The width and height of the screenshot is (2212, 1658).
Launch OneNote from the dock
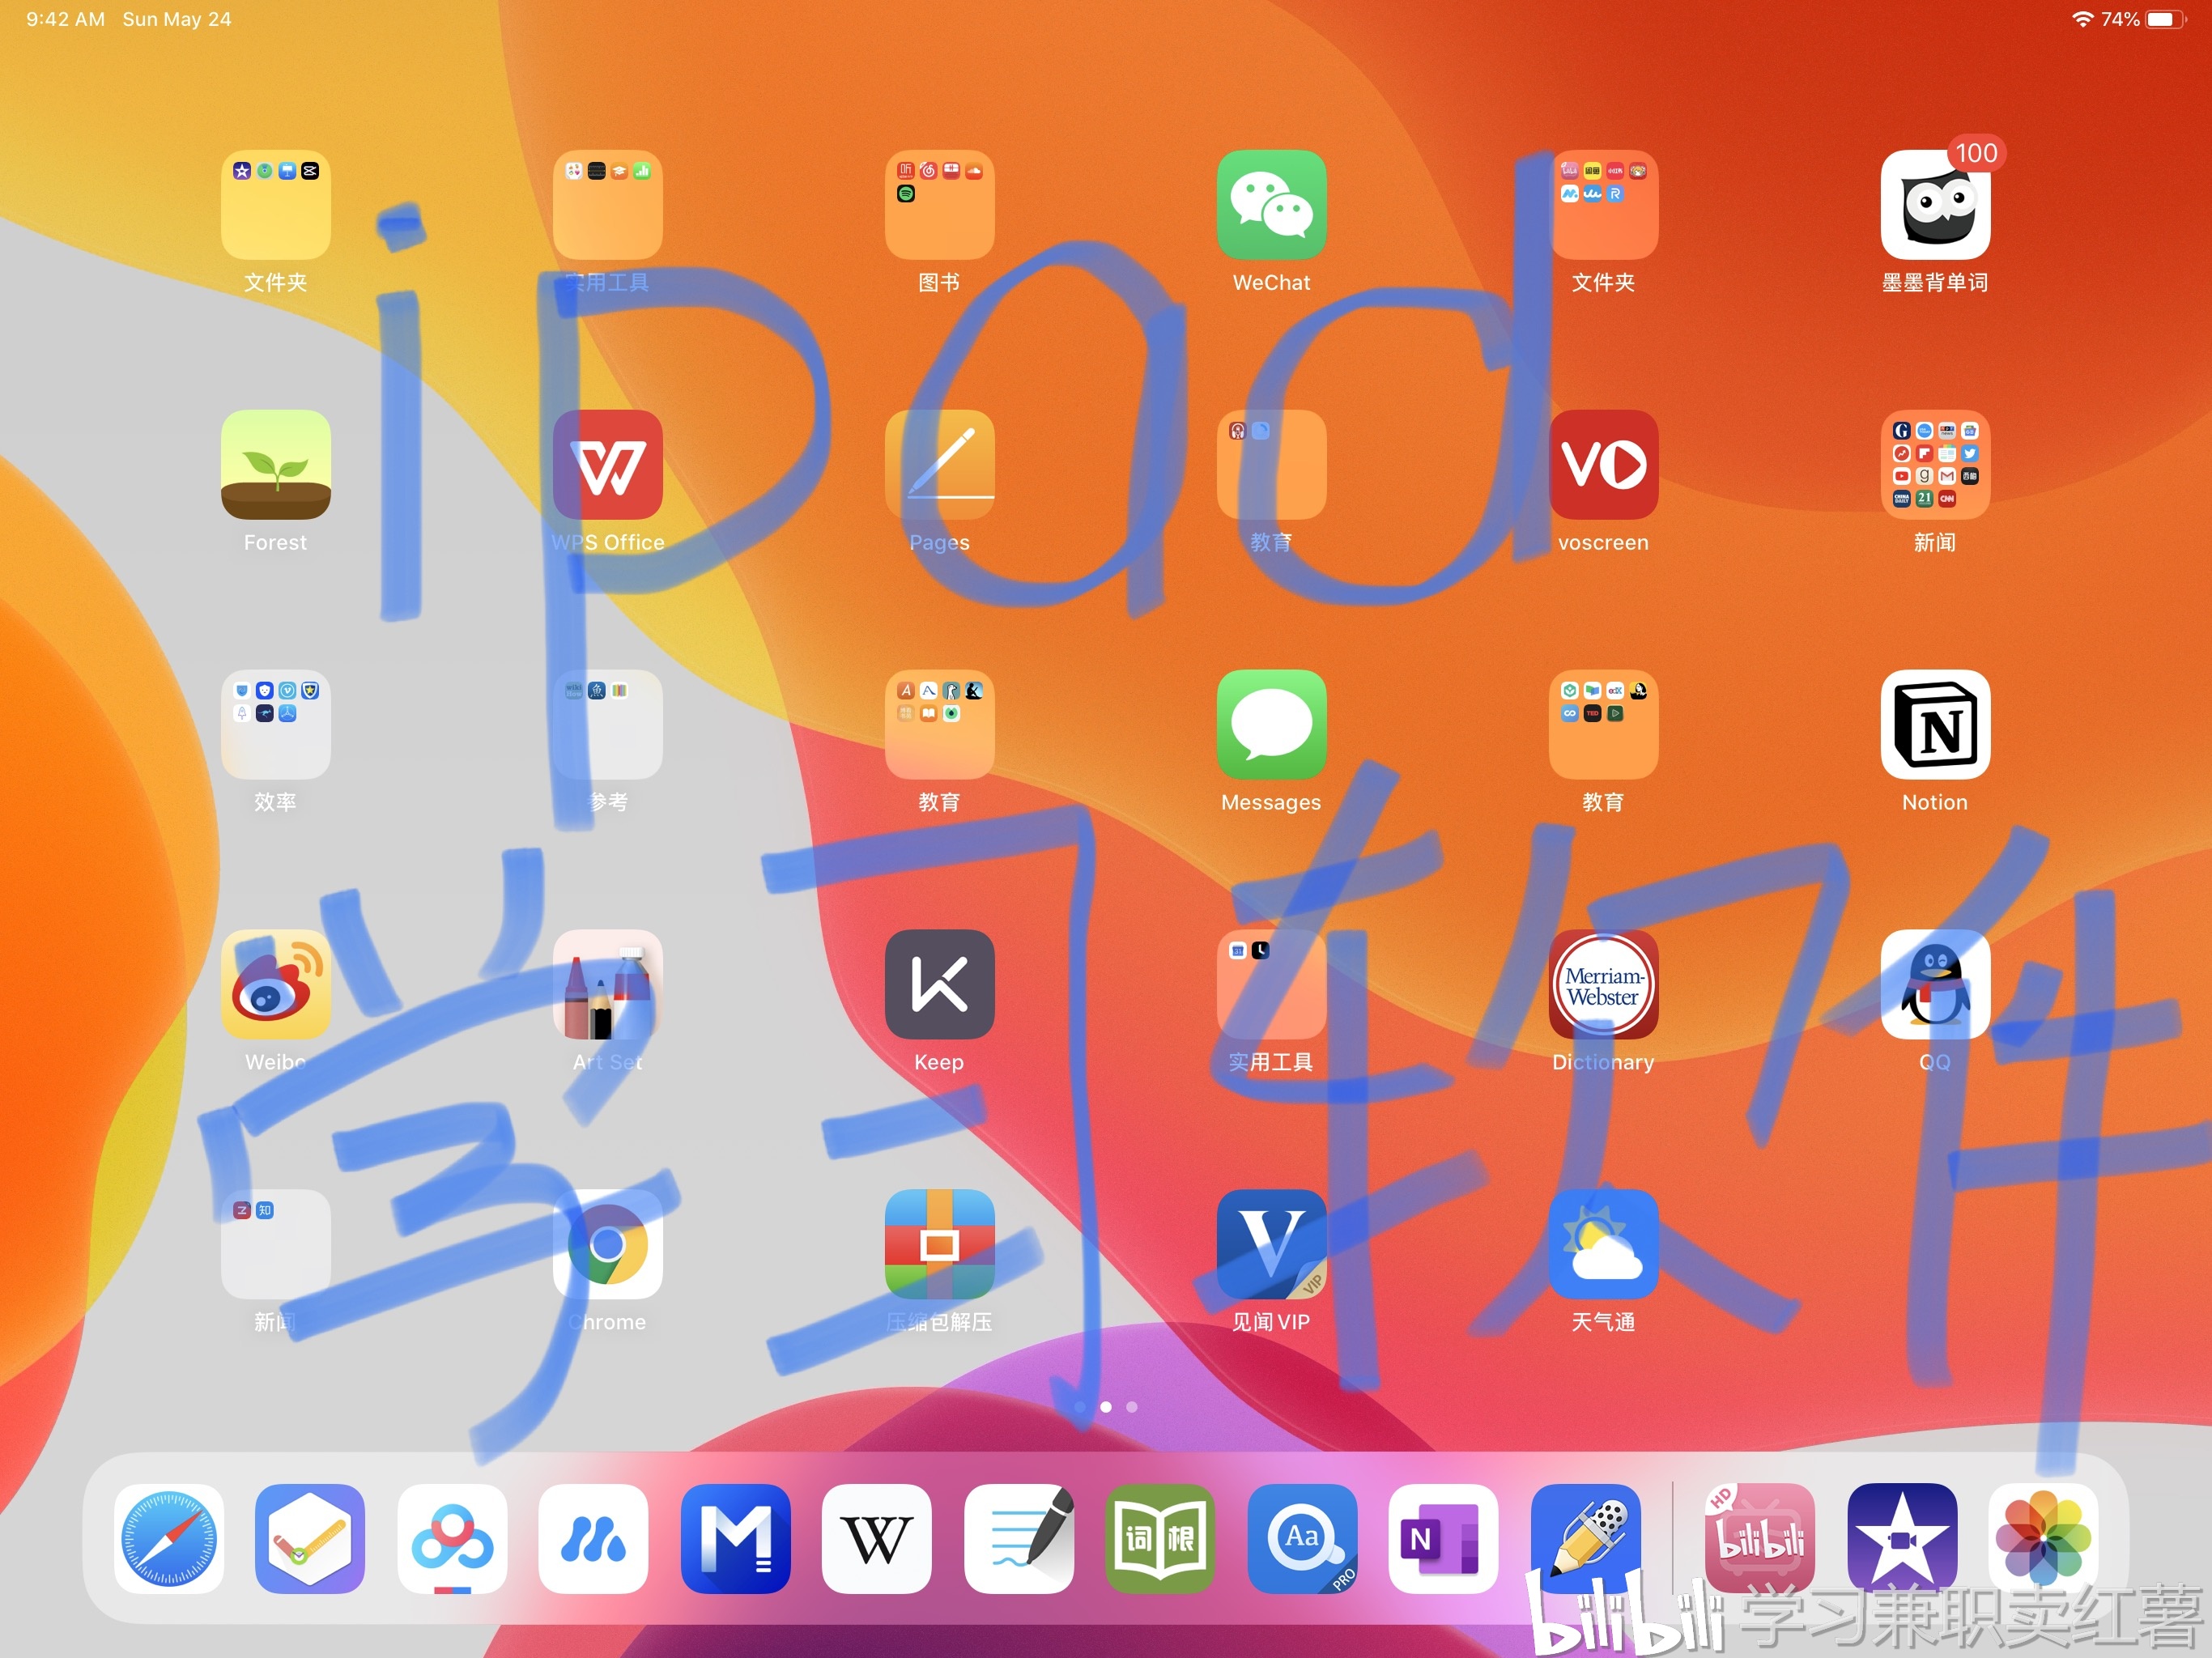pyautogui.click(x=1443, y=1539)
